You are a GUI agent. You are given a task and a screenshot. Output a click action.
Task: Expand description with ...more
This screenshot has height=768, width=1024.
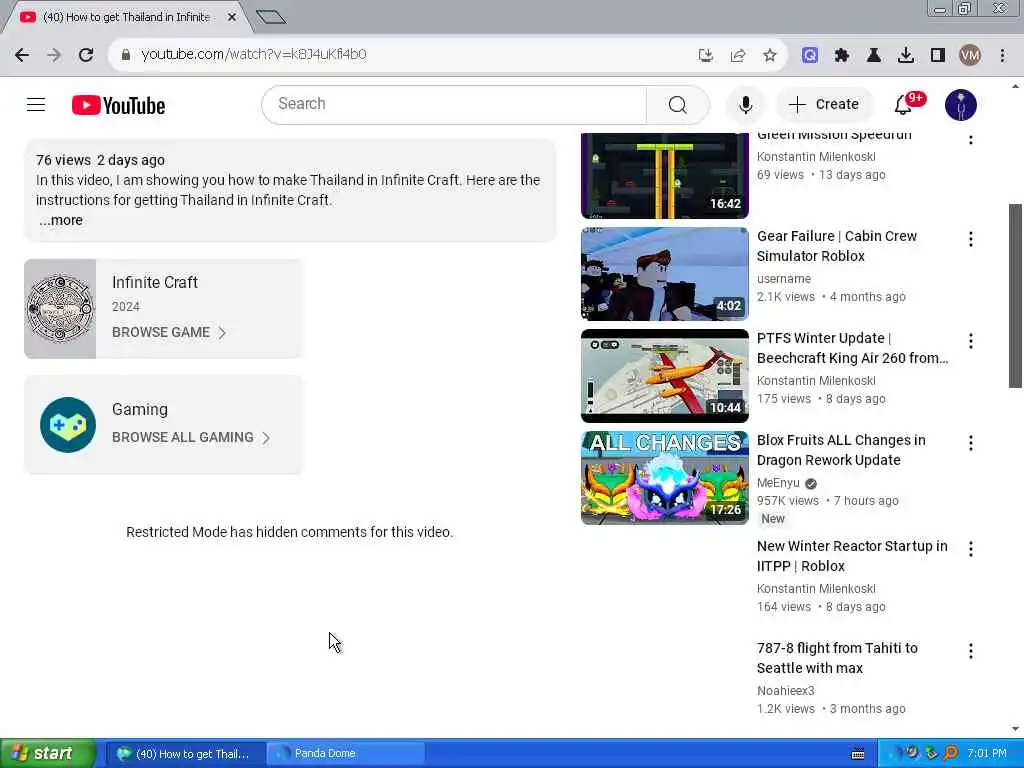pos(61,220)
